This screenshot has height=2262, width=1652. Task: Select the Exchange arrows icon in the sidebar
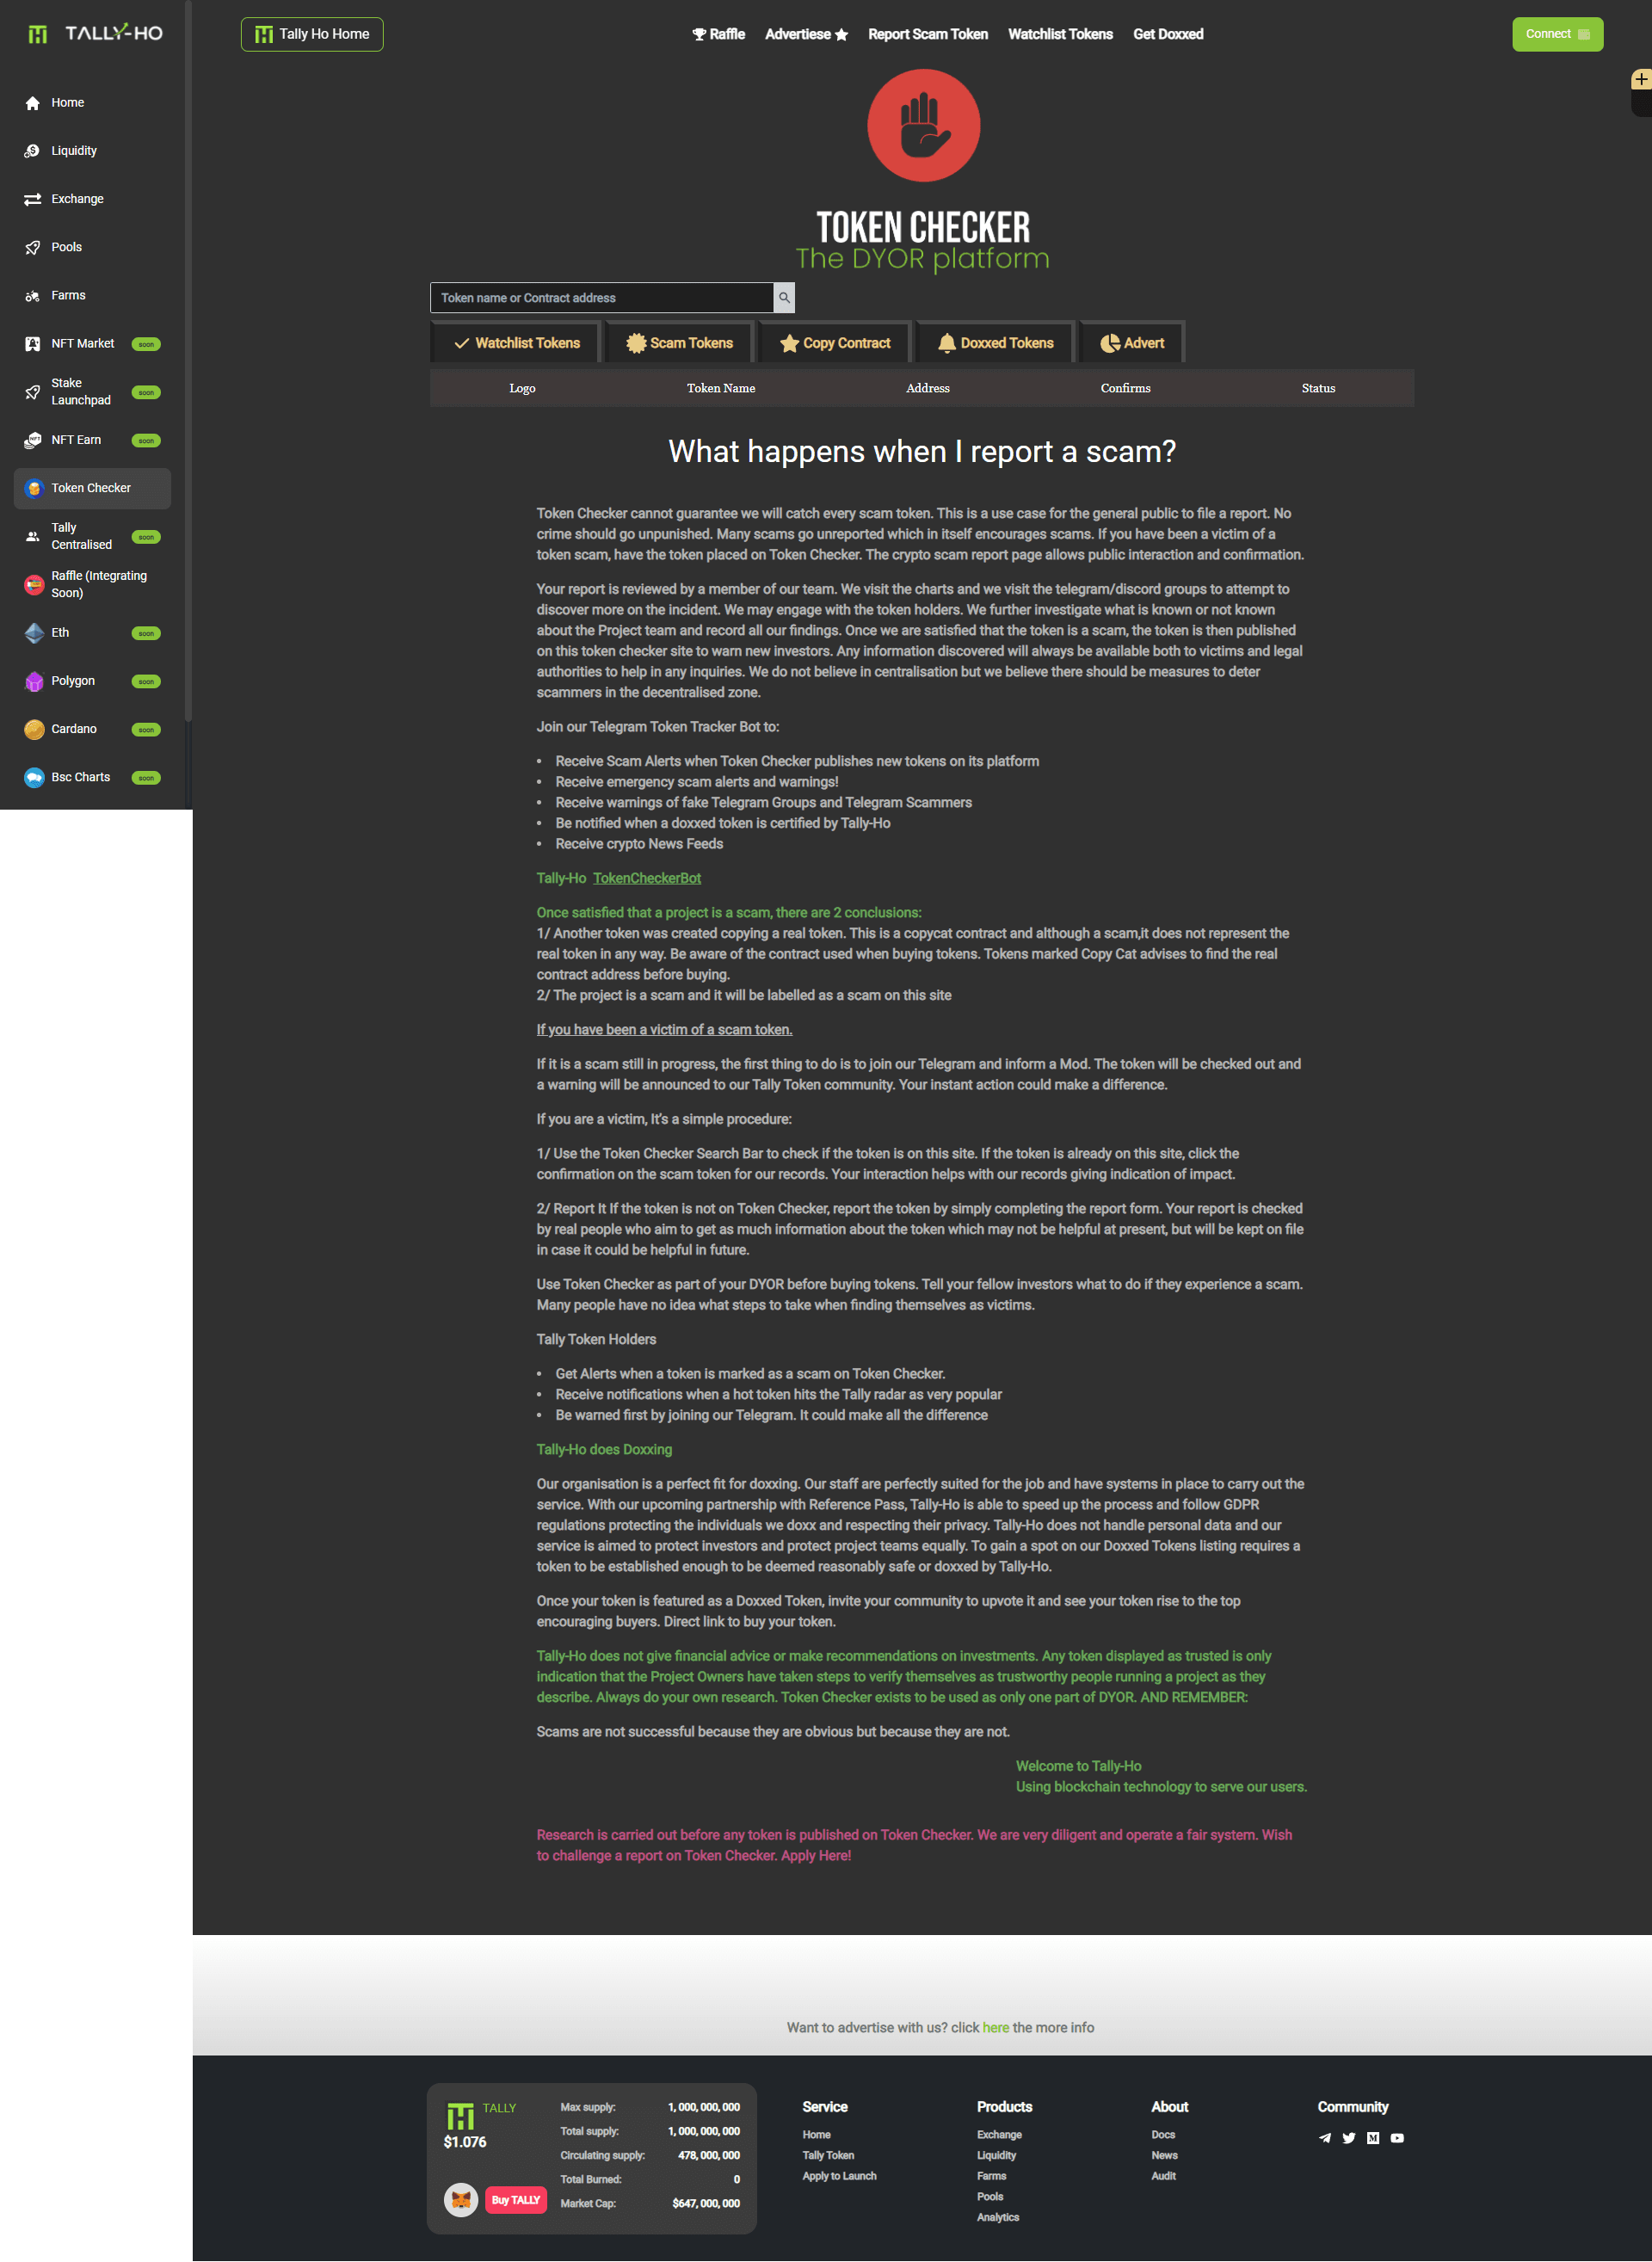coord(33,199)
